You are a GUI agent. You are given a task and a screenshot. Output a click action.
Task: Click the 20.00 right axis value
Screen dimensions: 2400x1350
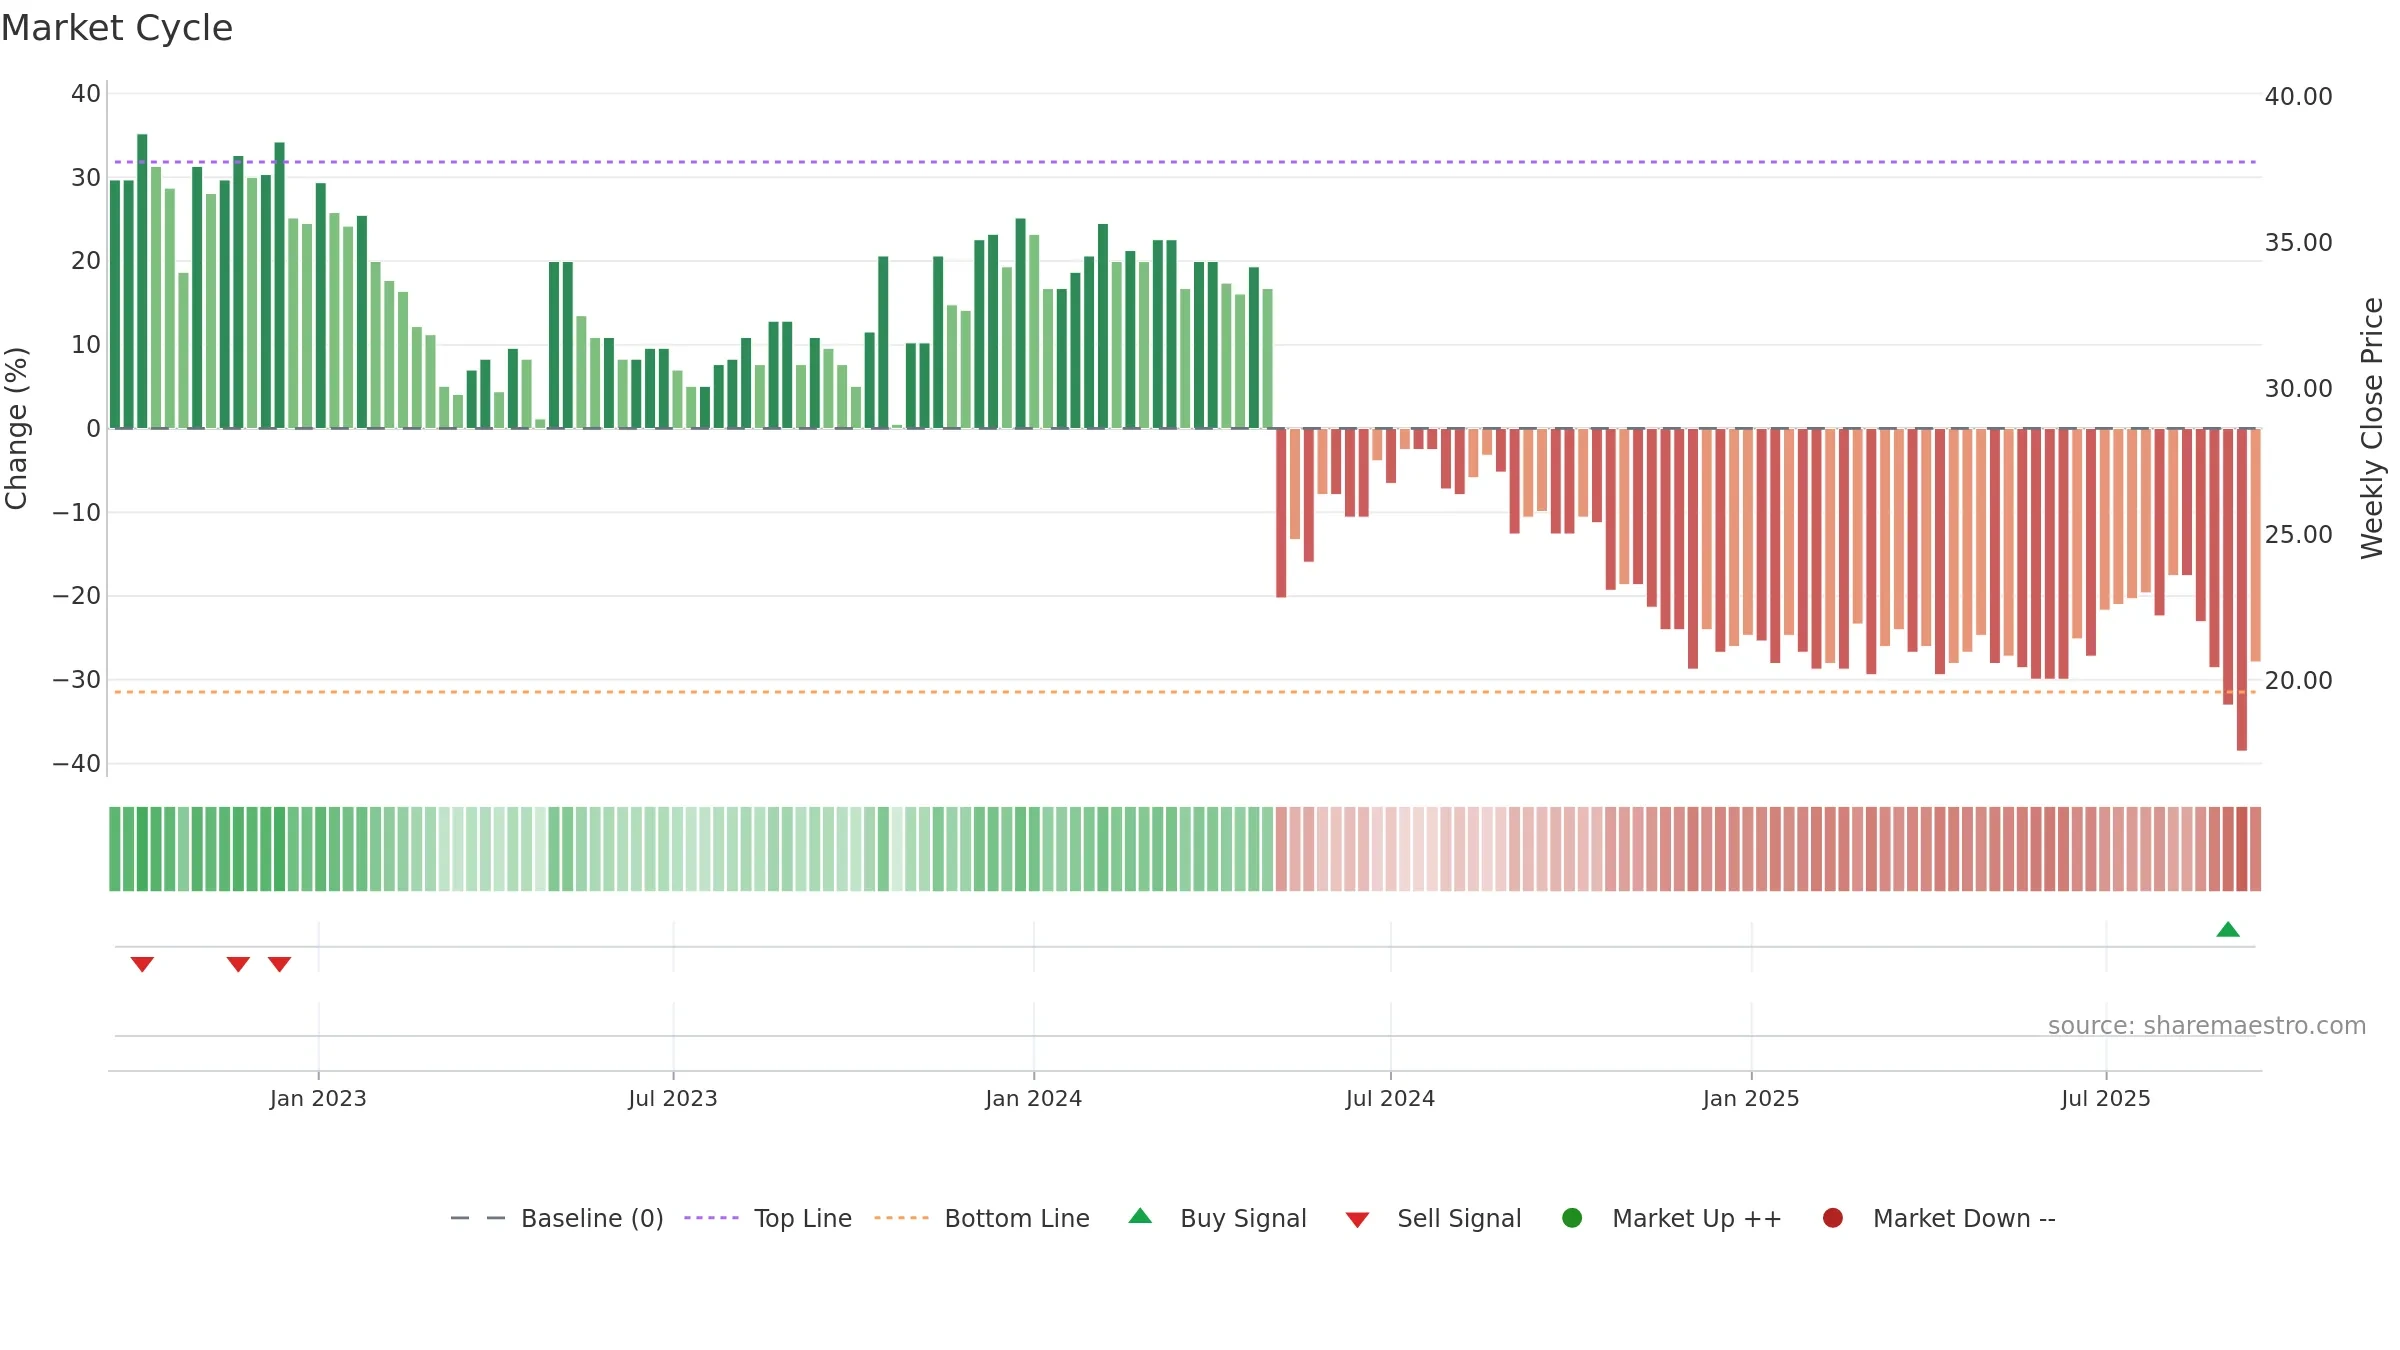tap(2298, 681)
